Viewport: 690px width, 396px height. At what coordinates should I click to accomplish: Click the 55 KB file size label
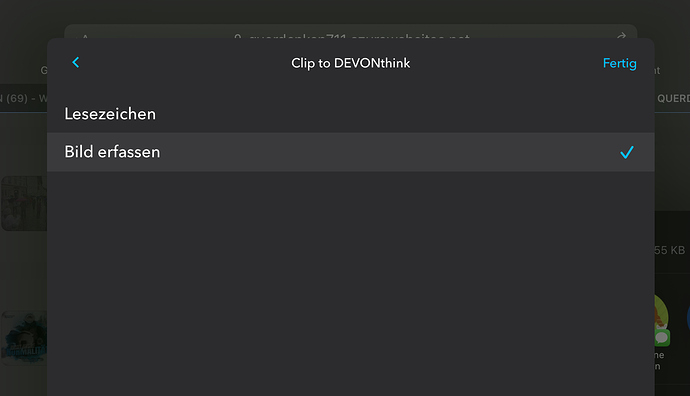point(670,250)
